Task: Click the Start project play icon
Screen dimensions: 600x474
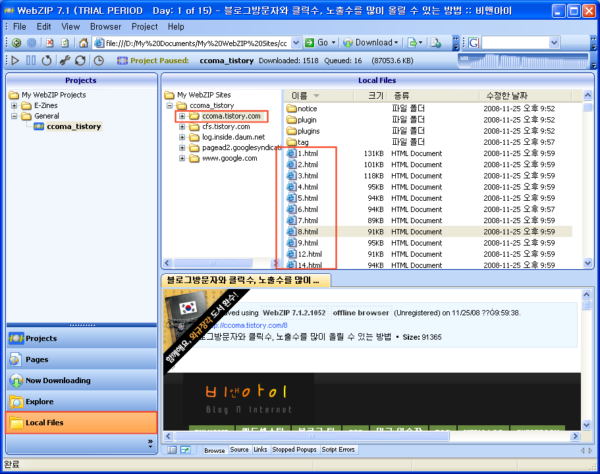Action: [x=15, y=60]
